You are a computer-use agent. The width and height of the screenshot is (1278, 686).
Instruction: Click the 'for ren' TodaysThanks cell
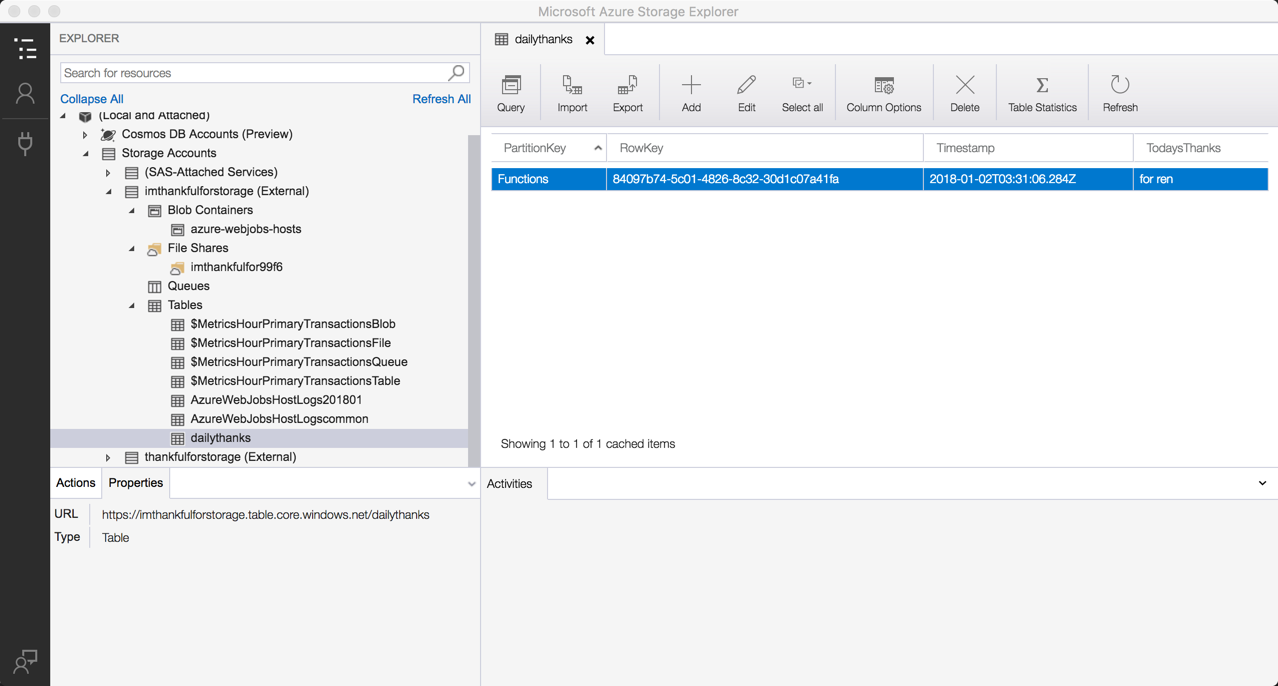[1201, 179]
